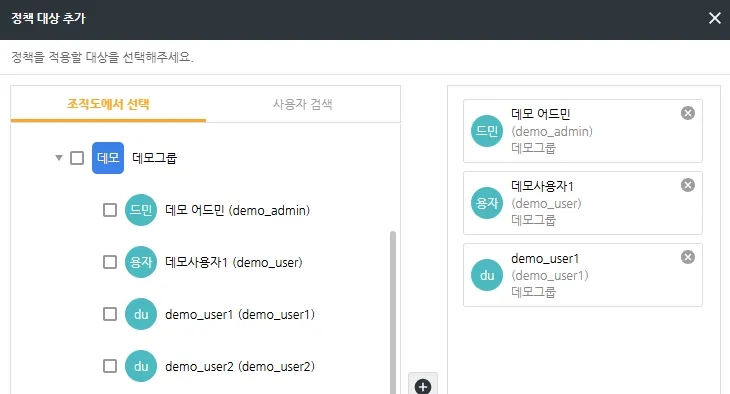Click the organization tree vertical scrollbar
Viewport: 730px width, 394px height.
pos(393,312)
